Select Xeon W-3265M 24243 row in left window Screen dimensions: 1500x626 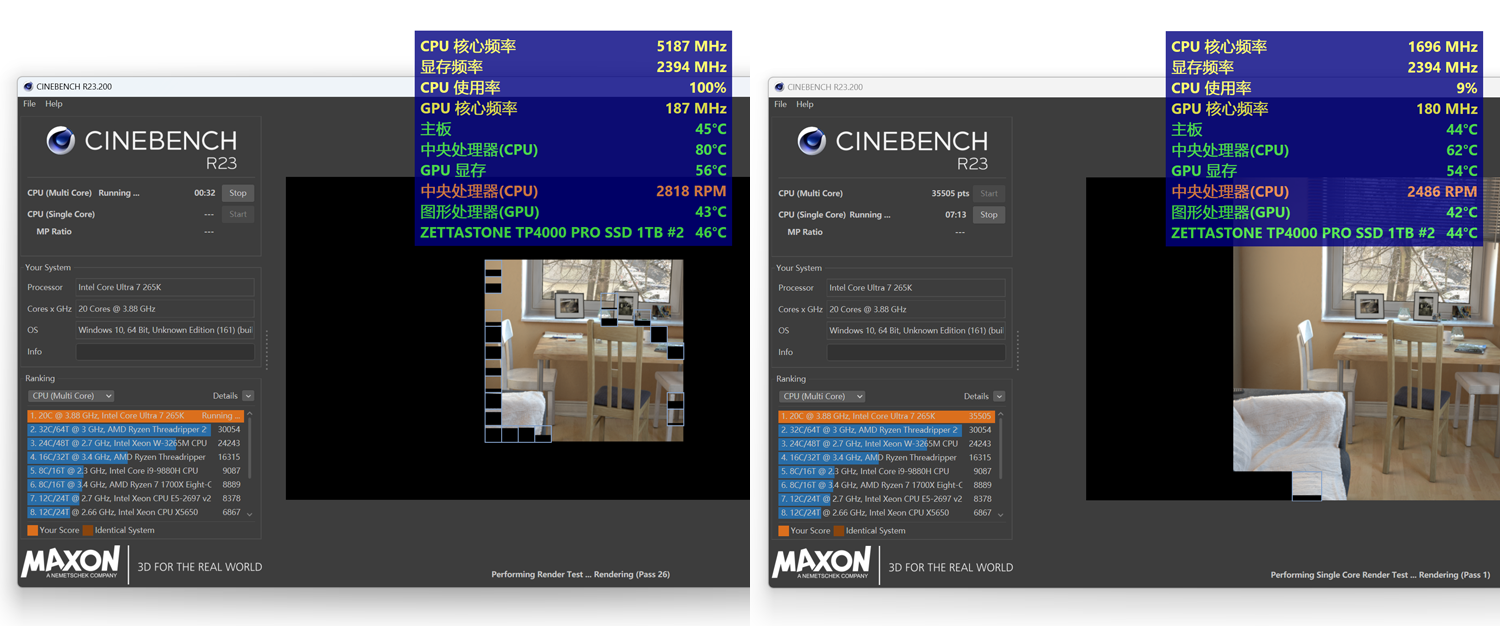(135, 443)
